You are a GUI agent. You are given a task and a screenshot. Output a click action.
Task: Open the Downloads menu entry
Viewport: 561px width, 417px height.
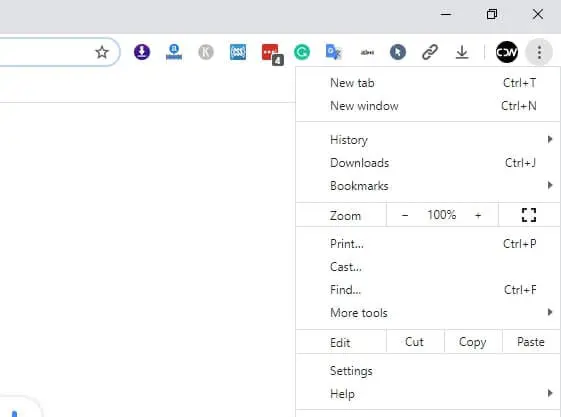[x=428, y=163]
